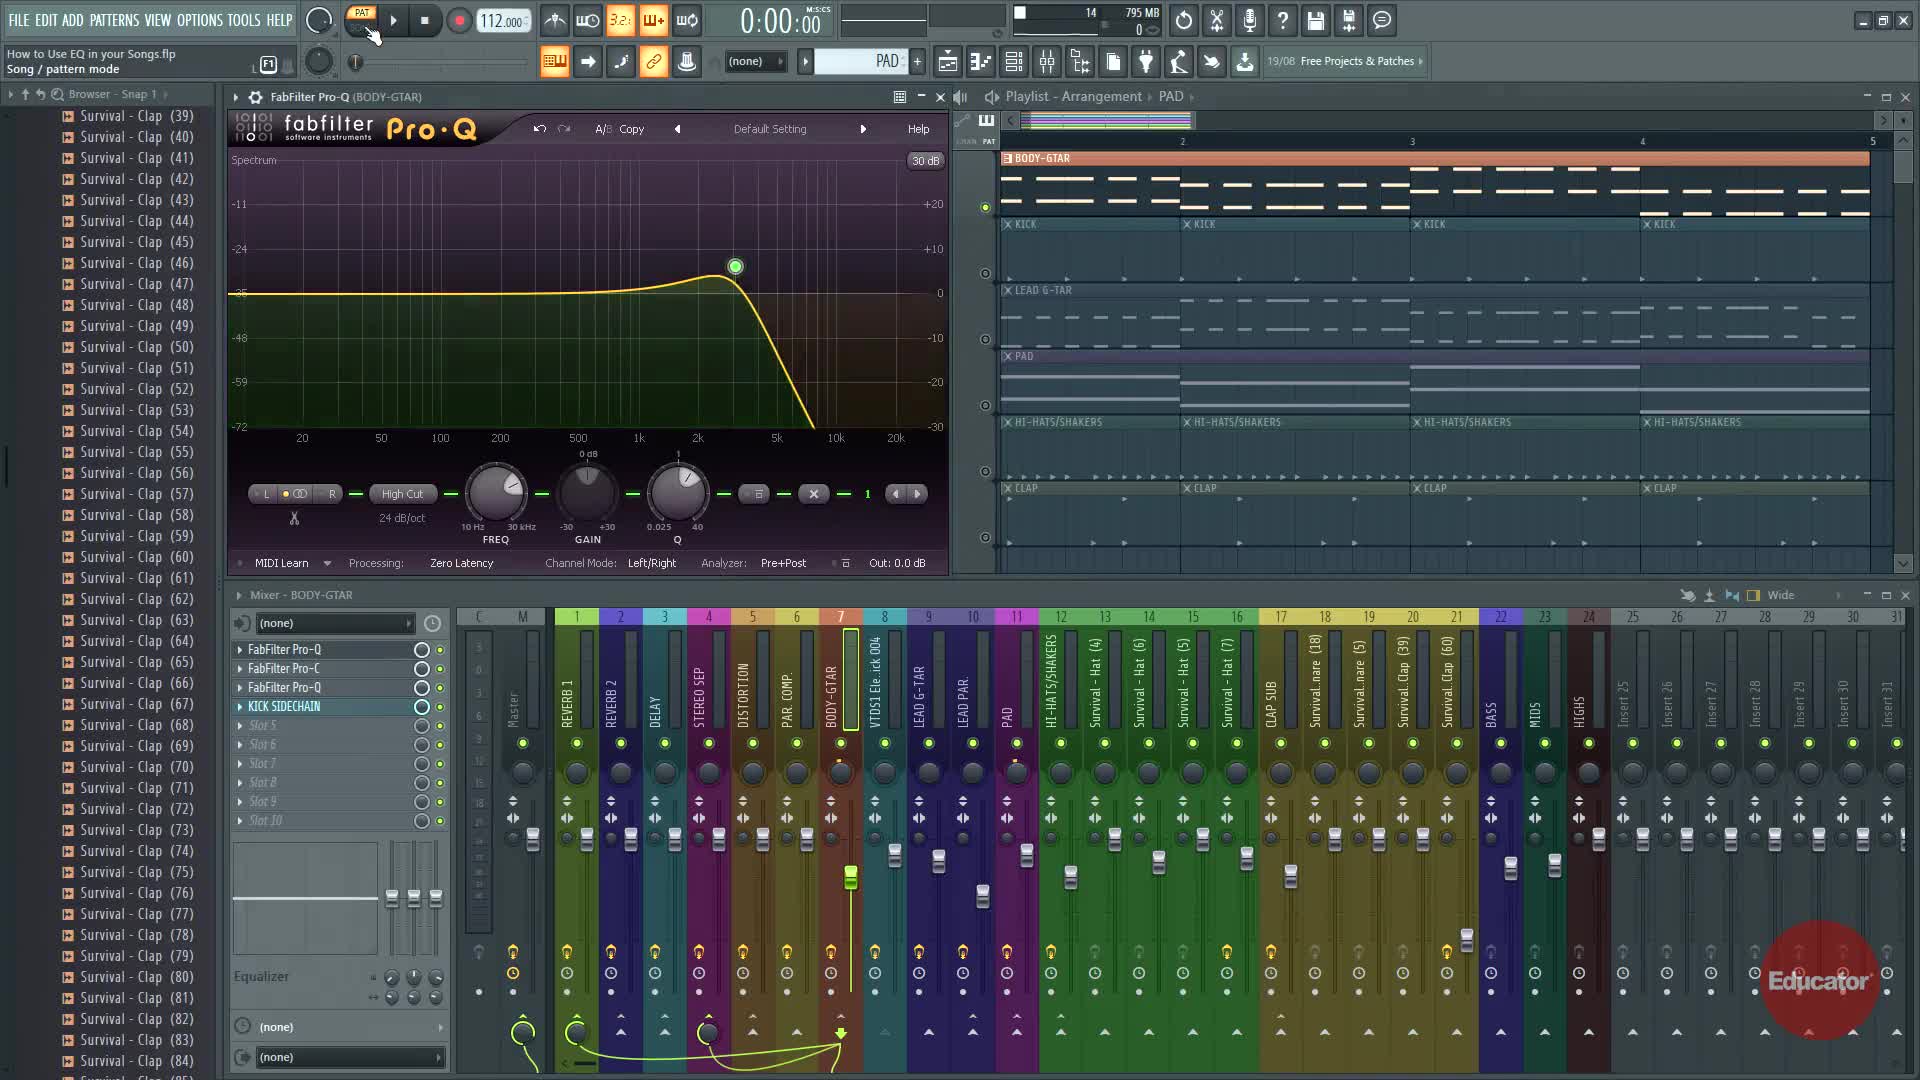Open the PATTERNS menu
This screenshot has height=1080, width=1920.
click(x=114, y=20)
